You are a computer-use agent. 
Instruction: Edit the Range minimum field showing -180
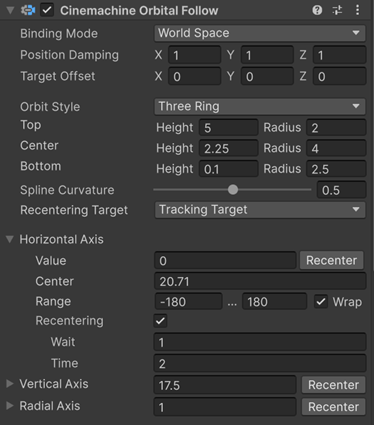[188, 302]
